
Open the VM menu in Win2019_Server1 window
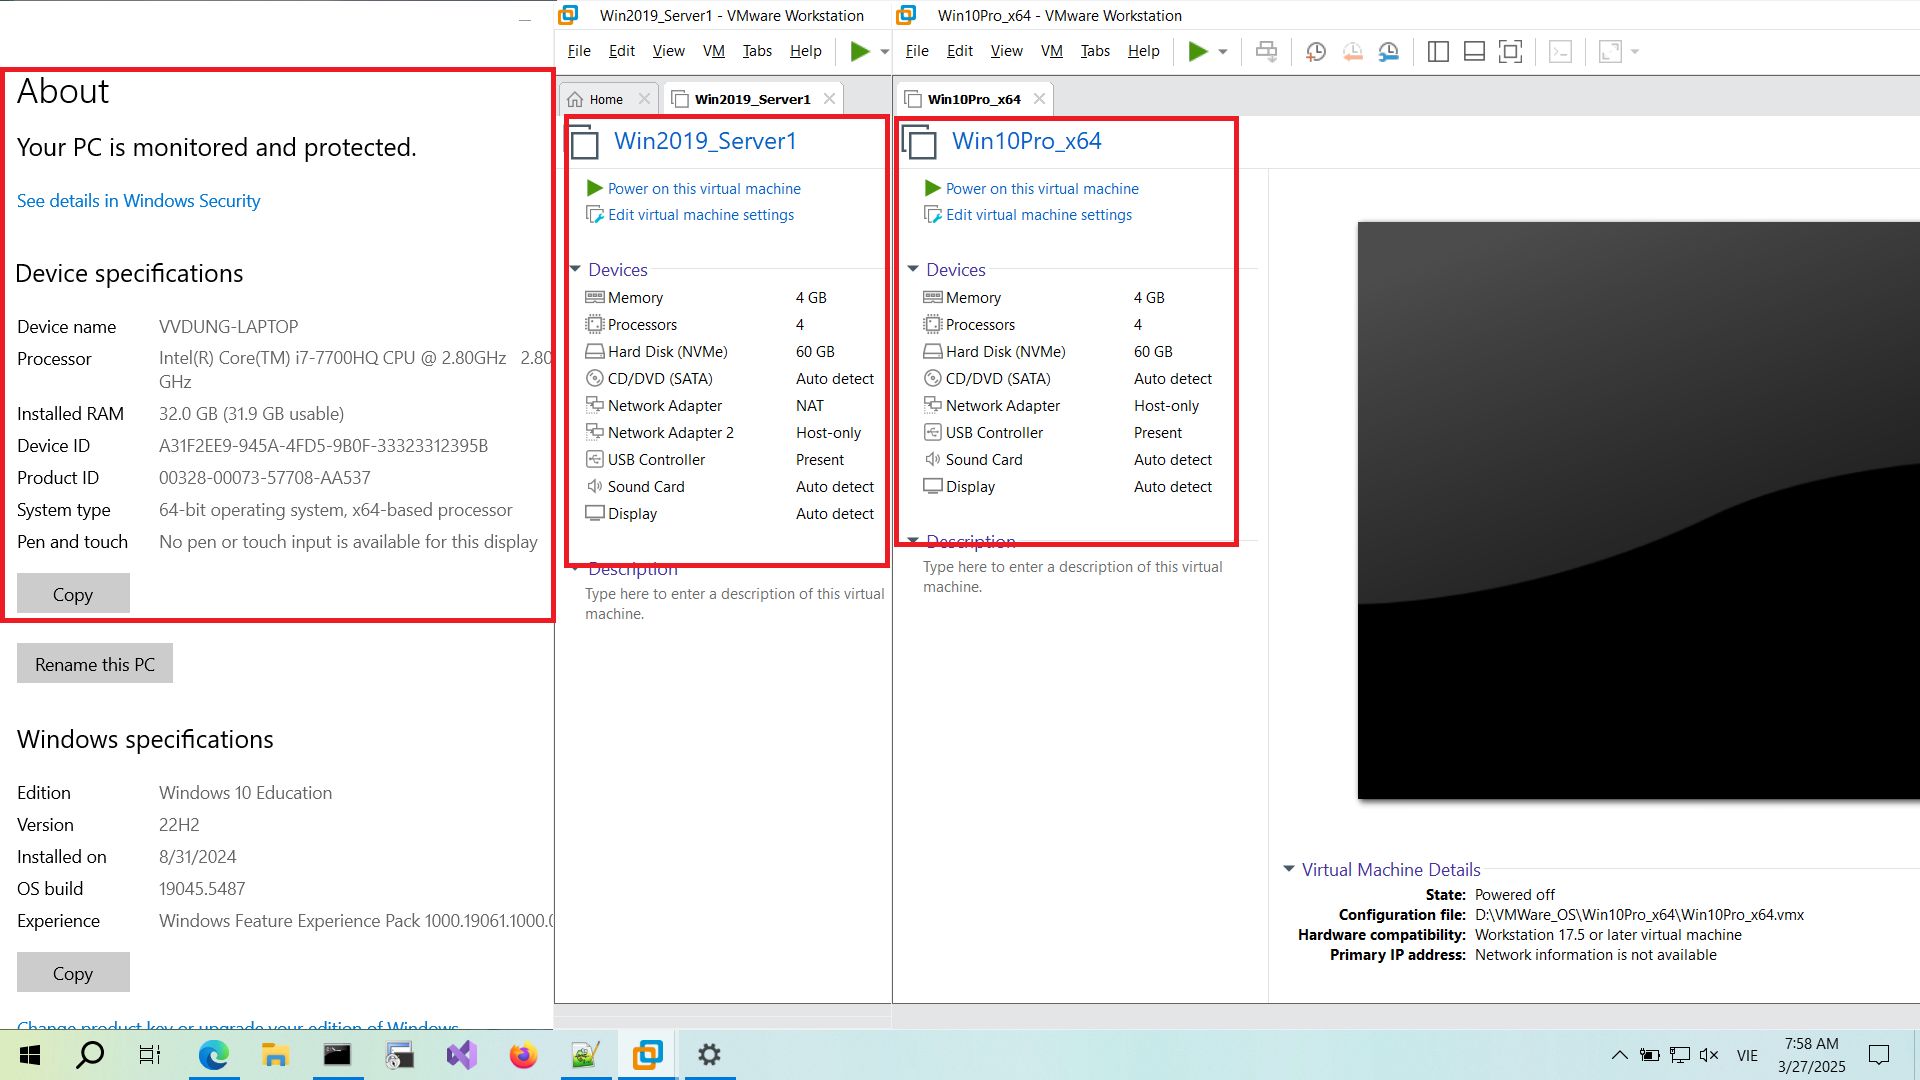(713, 51)
